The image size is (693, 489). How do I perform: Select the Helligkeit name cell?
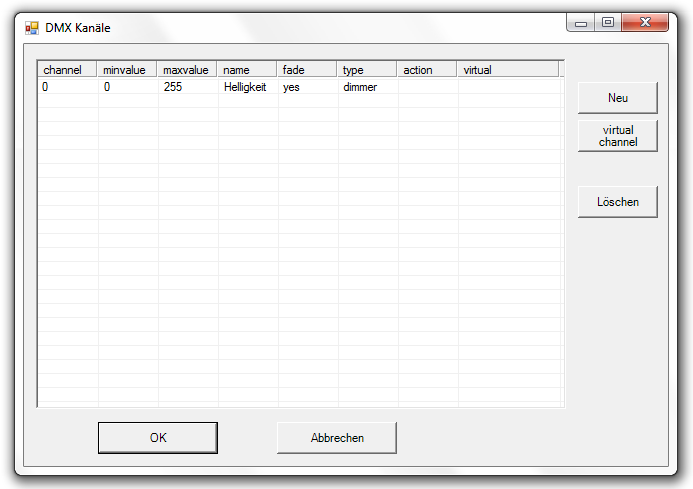(245, 88)
